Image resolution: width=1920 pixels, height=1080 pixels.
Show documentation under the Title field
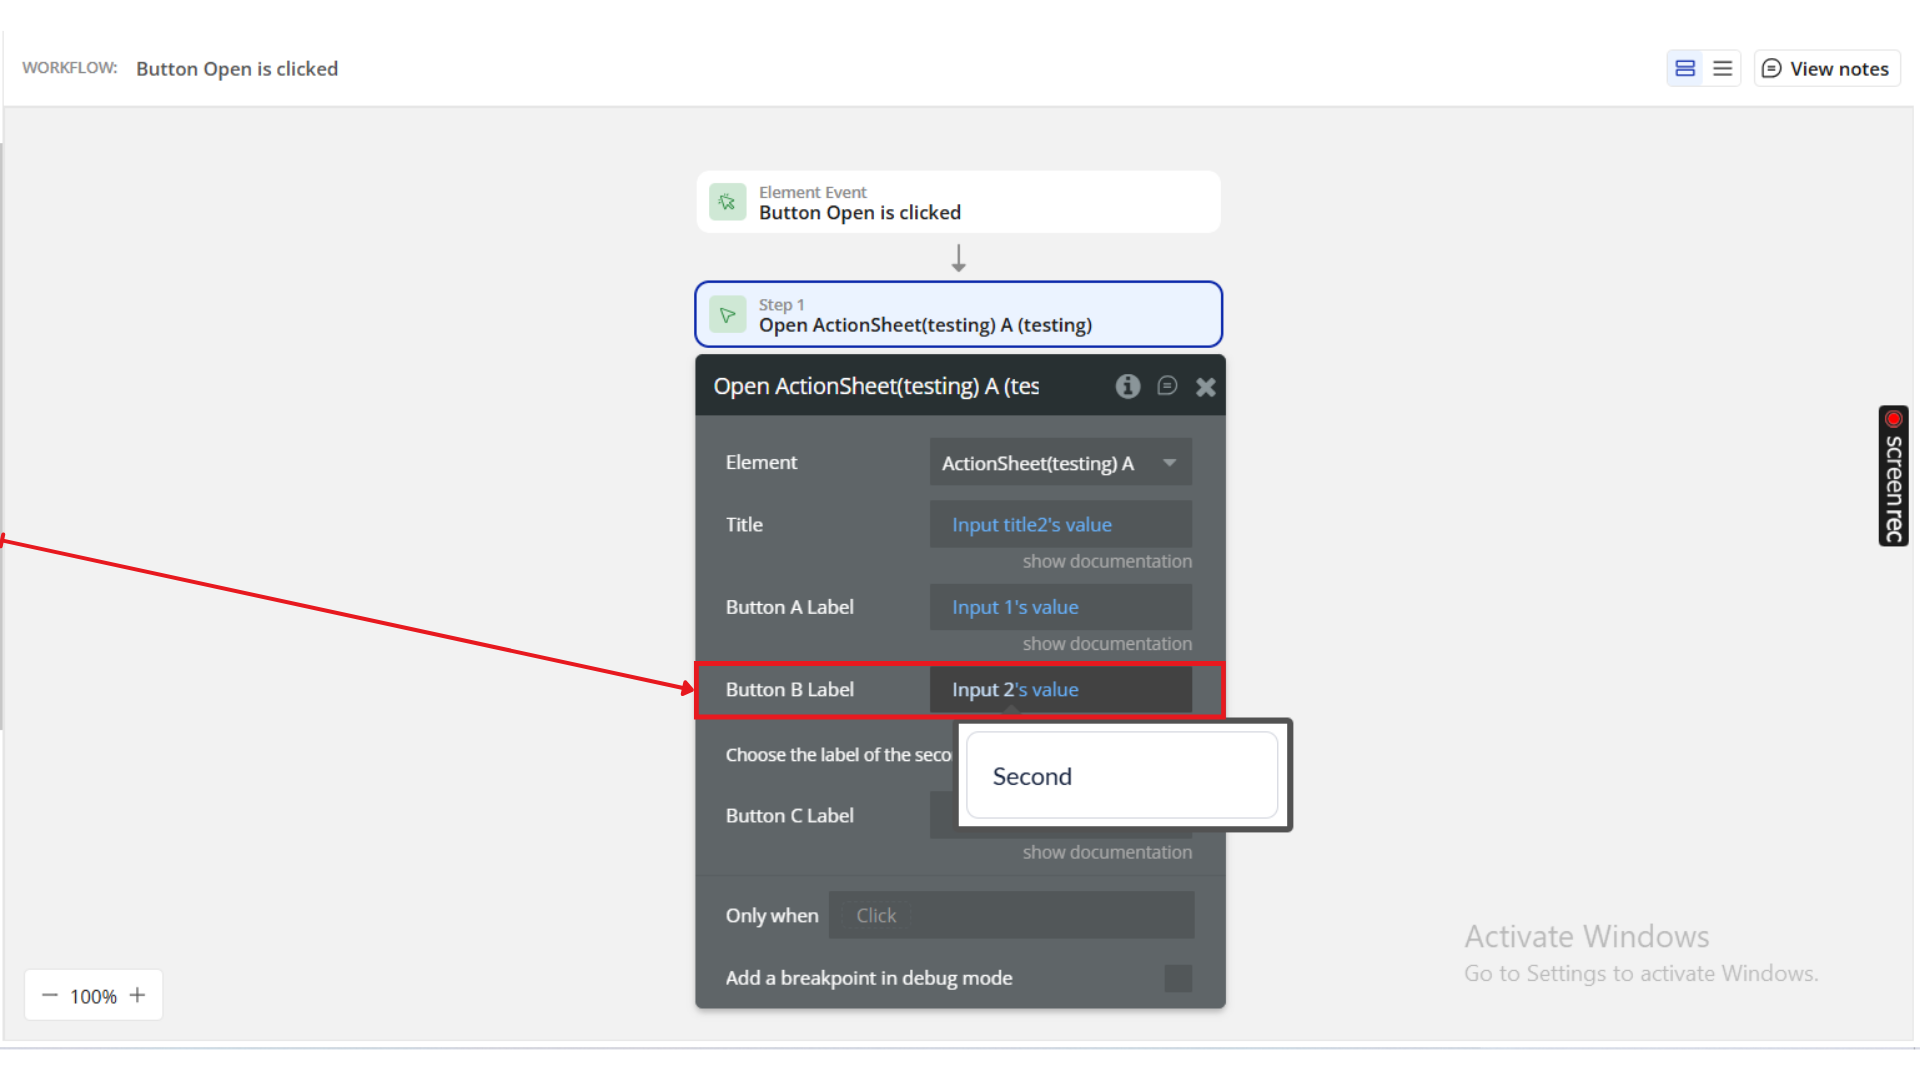click(x=1106, y=561)
